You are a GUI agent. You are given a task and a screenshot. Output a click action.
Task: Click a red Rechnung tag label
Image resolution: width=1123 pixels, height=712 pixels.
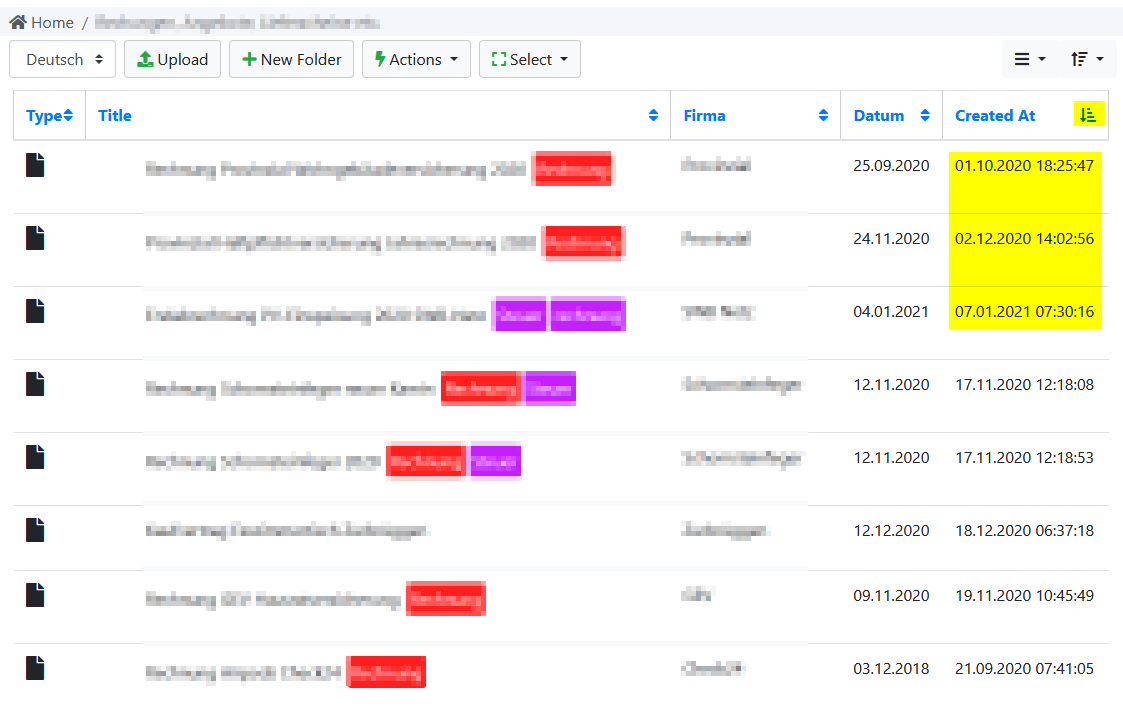tap(571, 168)
